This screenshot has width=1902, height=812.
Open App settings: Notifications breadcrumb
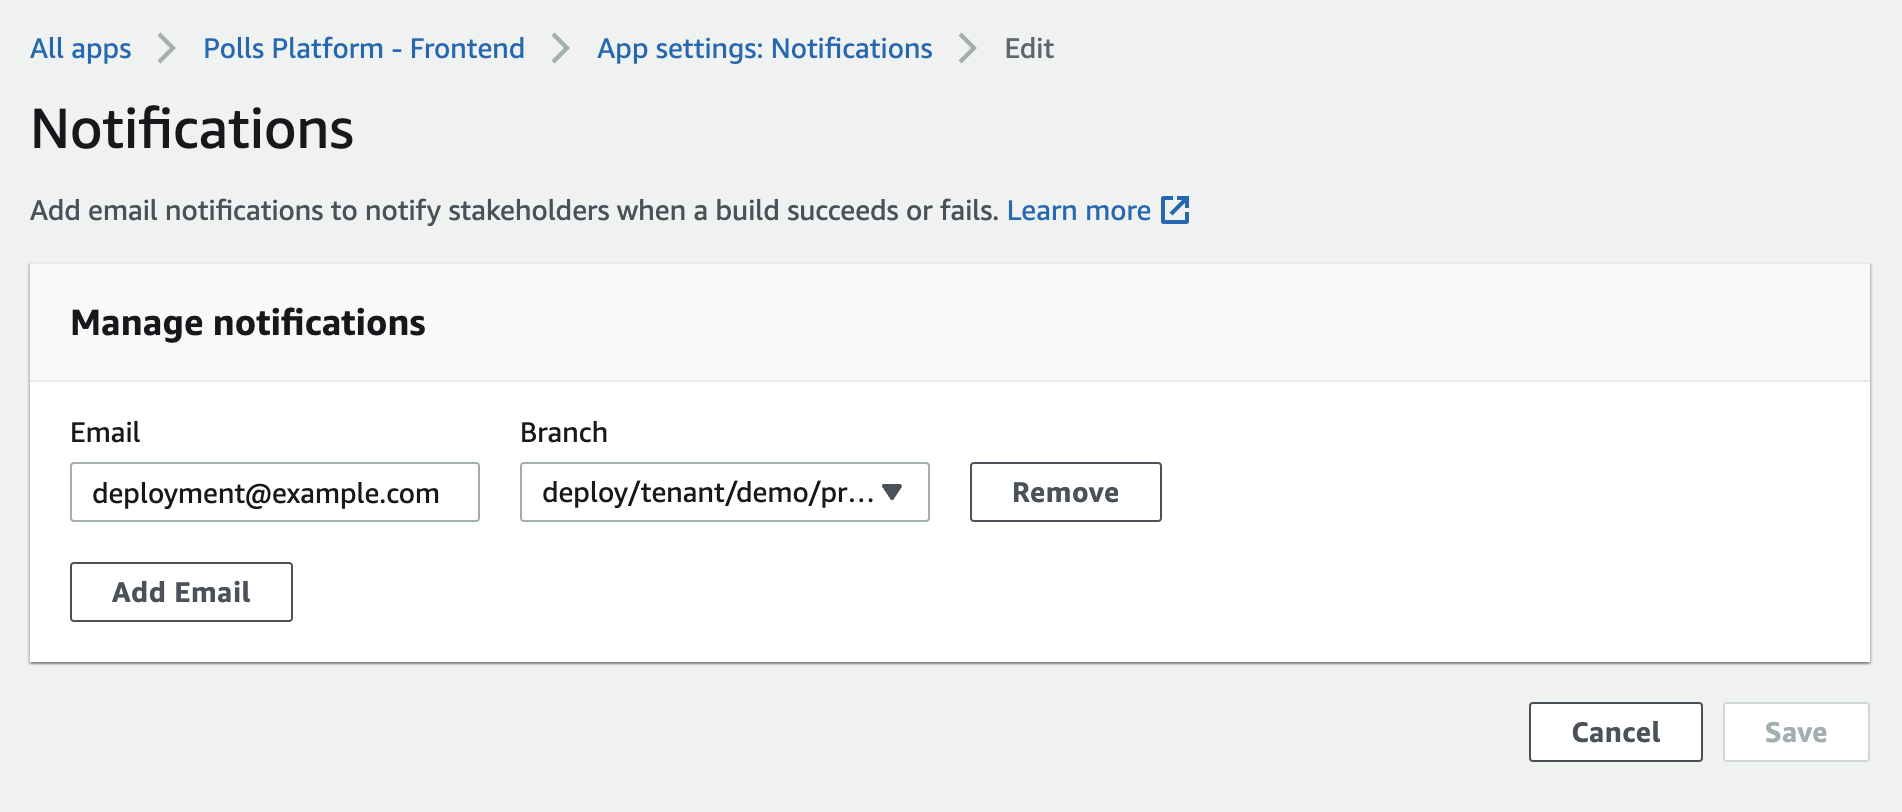(764, 48)
